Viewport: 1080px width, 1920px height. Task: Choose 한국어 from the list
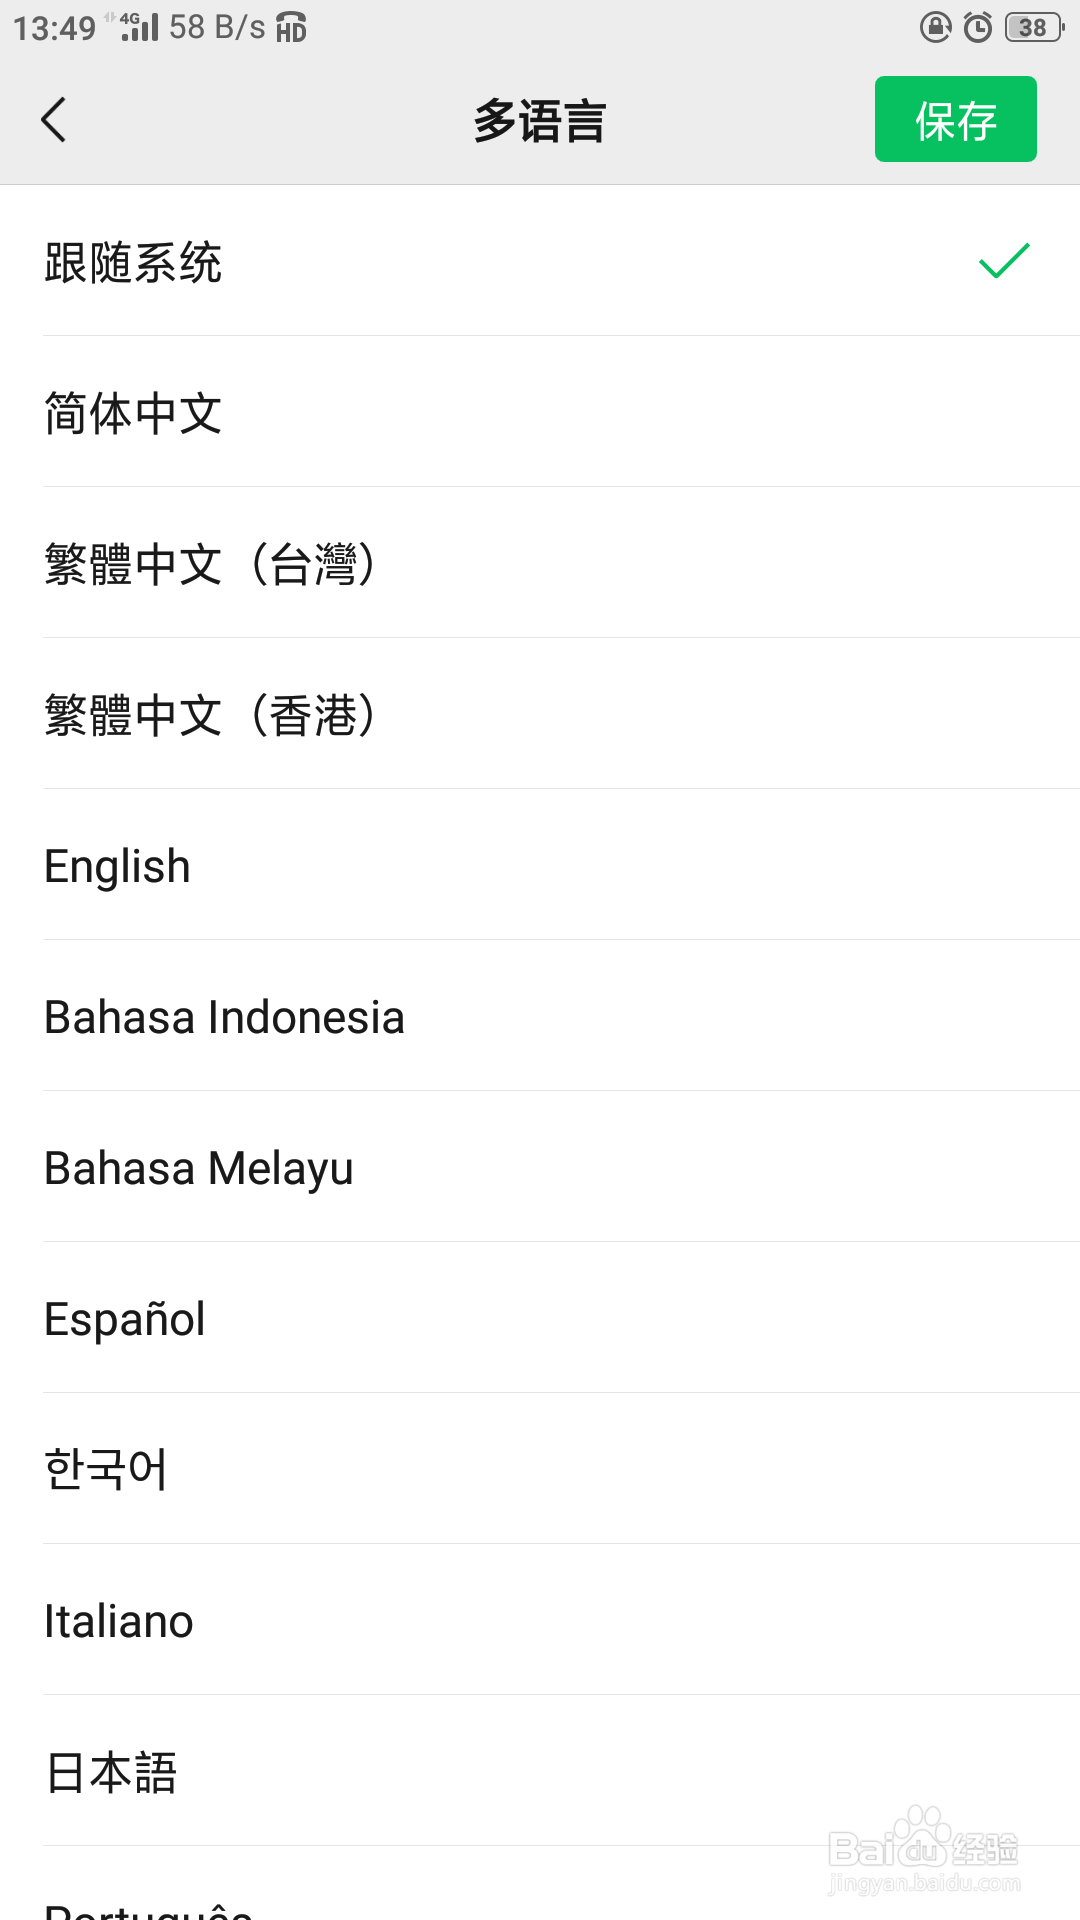click(106, 1470)
